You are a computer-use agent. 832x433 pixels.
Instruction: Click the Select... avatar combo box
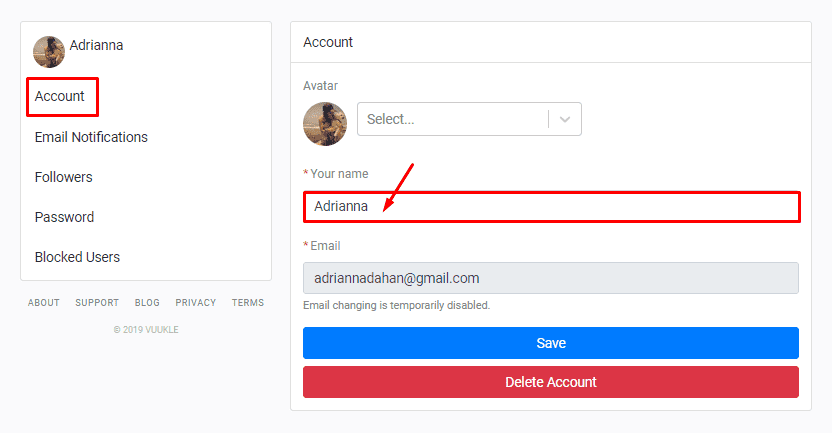(x=452, y=119)
